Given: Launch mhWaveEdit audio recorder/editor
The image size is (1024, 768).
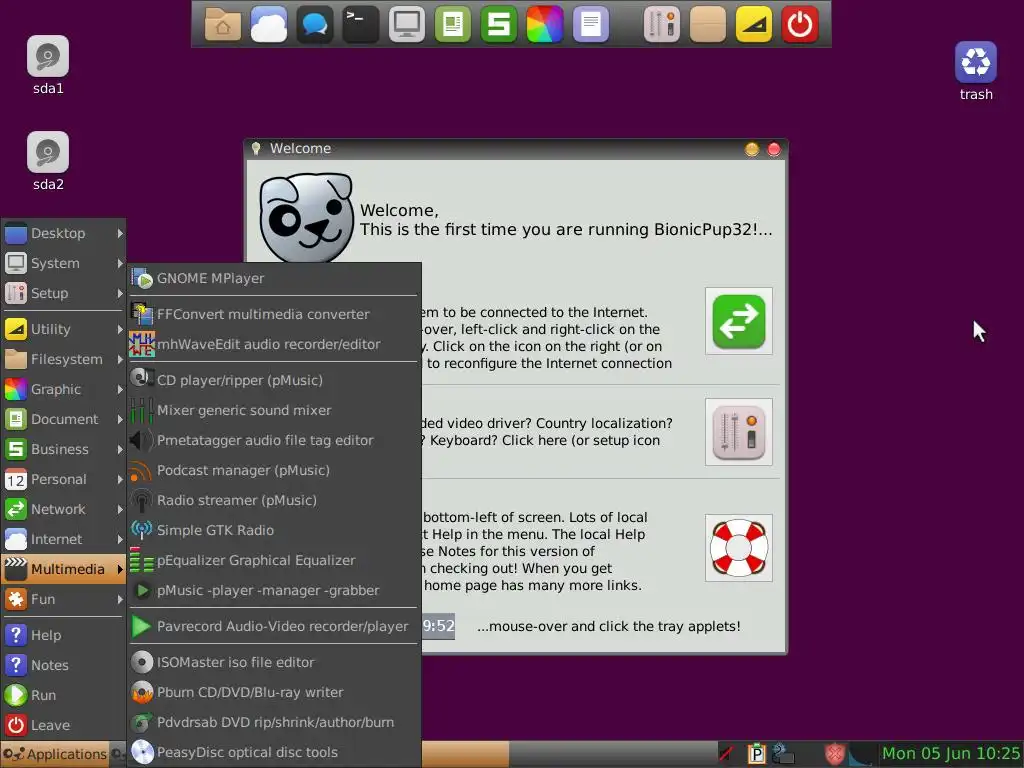Looking at the screenshot, I should tap(274, 344).
